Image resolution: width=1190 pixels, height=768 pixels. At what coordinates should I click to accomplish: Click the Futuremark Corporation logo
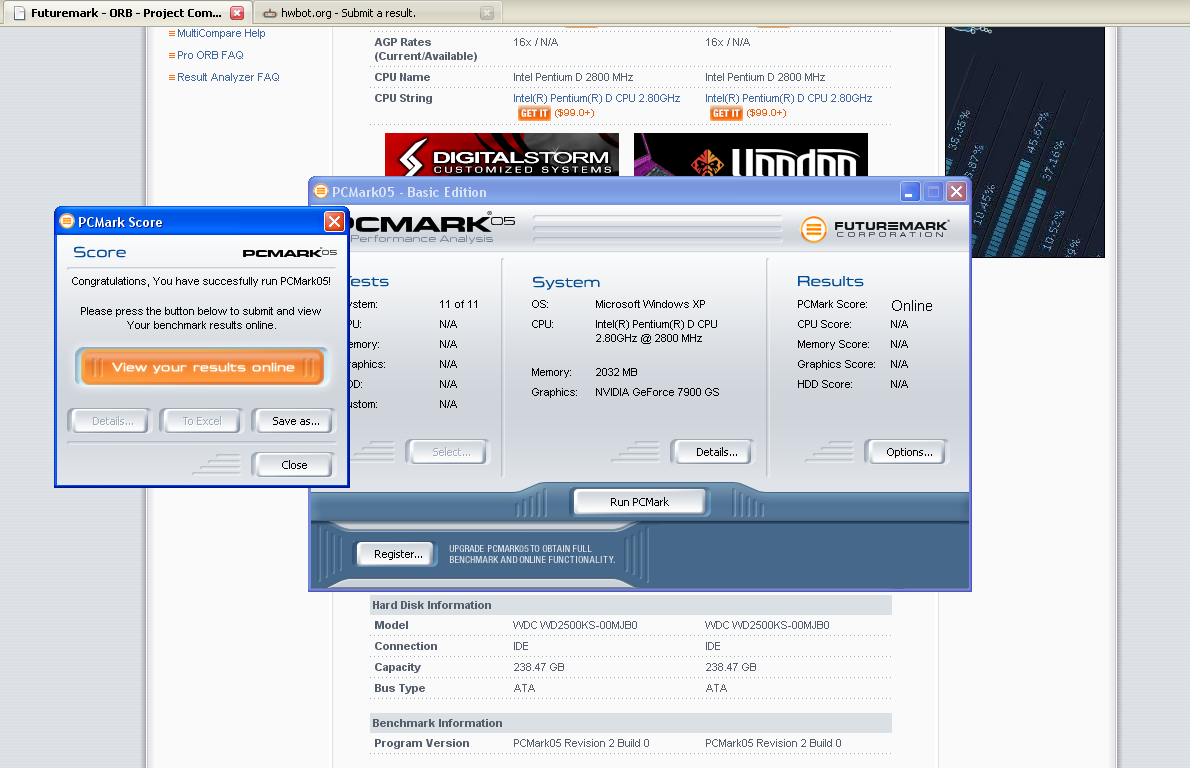tap(875, 229)
